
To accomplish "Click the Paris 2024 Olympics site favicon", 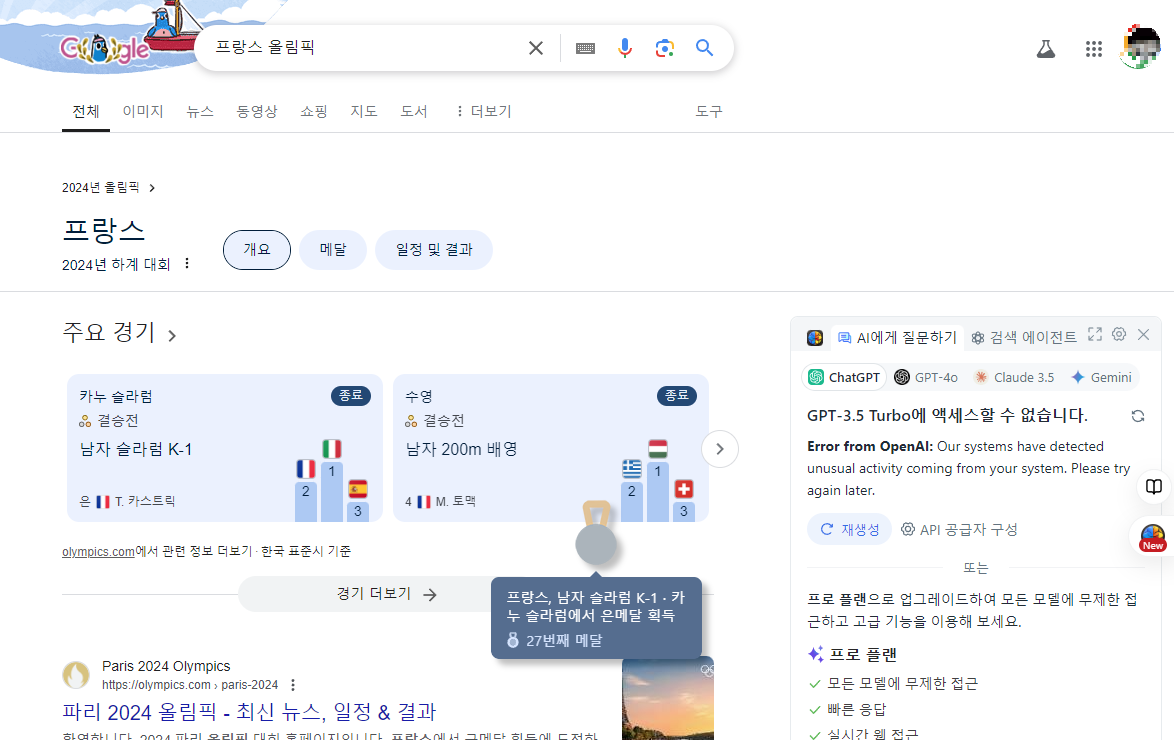I will pos(76,675).
